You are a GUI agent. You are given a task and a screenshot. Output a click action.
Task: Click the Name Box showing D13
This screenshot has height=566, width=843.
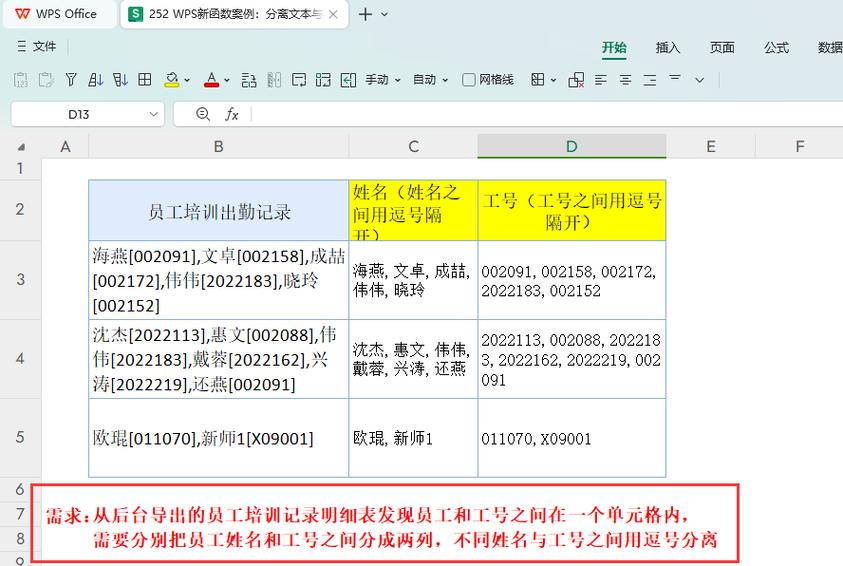click(x=78, y=114)
